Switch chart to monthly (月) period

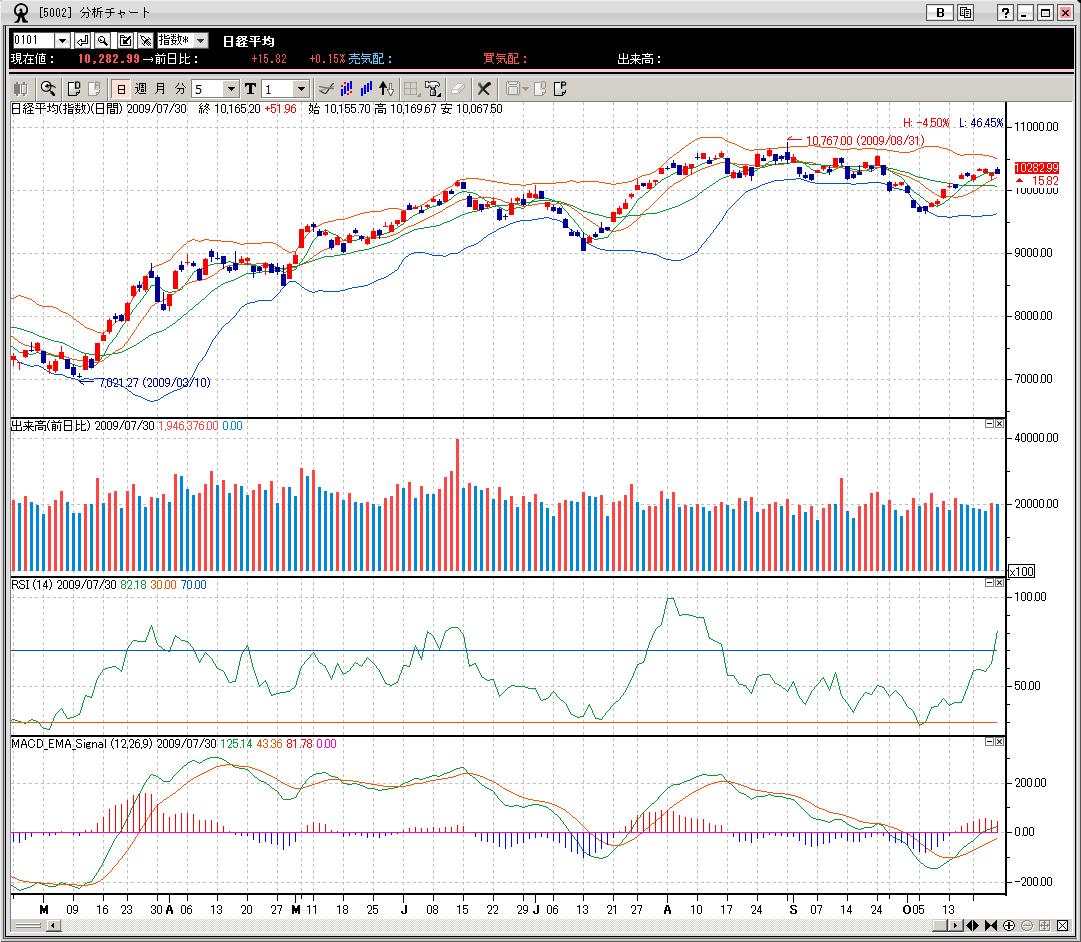point(160,89)
